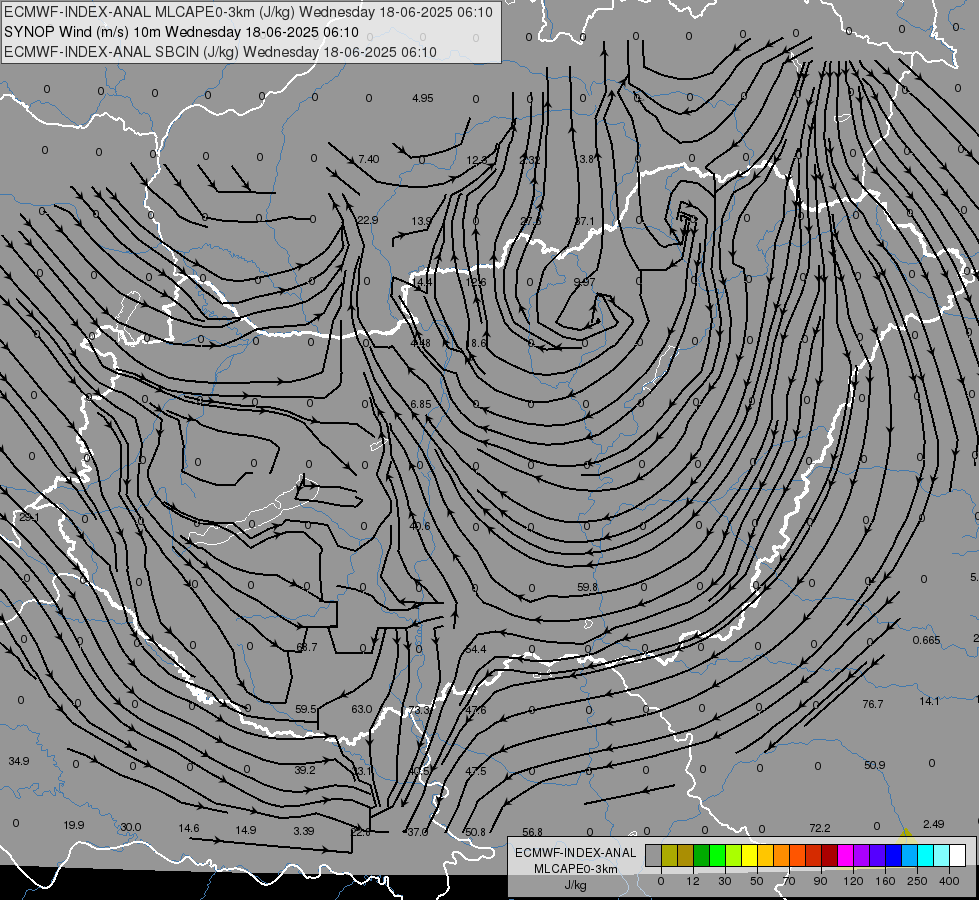Click the map value 54.4

tap(476, 649)
